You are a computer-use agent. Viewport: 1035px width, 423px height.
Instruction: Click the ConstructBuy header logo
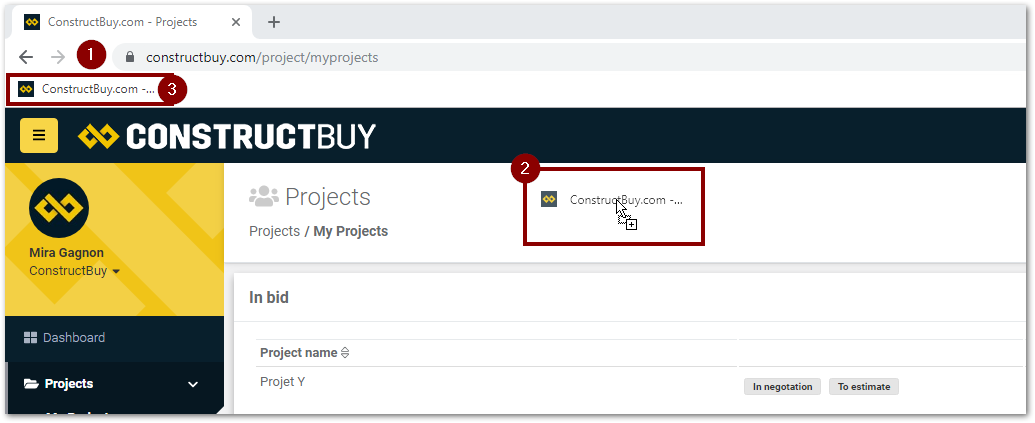[x=227, y=135]
